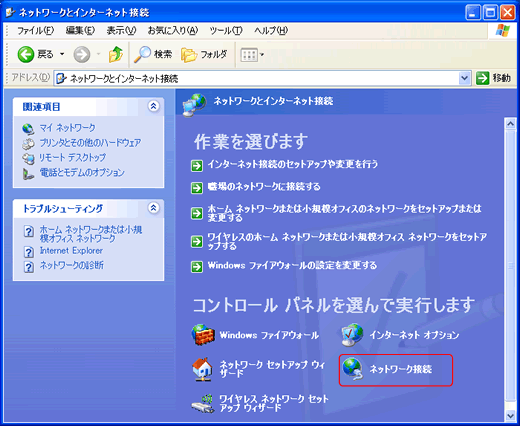Open the リモート デスクトップ link
520x426 pixels.
(x=73, y=157)
